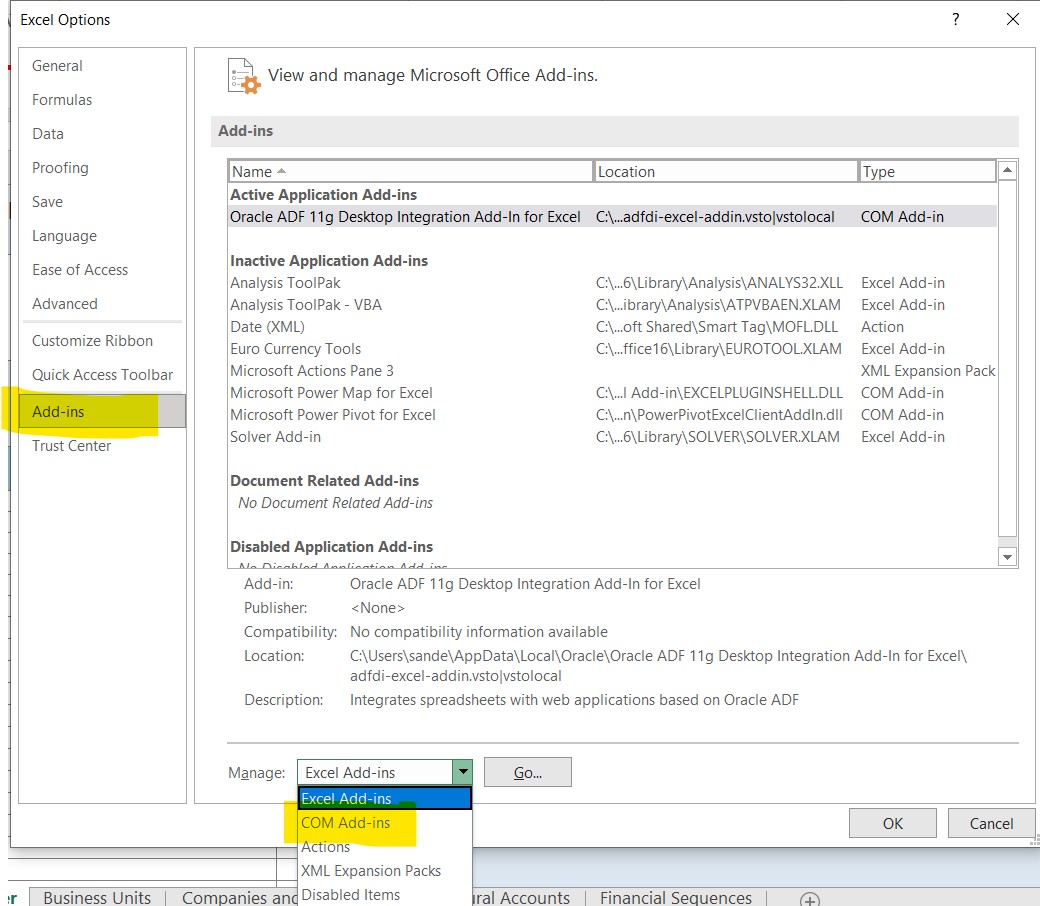Select Analysis ToolPak - VBA row
1040x906 pixels.
coord(612,305)
